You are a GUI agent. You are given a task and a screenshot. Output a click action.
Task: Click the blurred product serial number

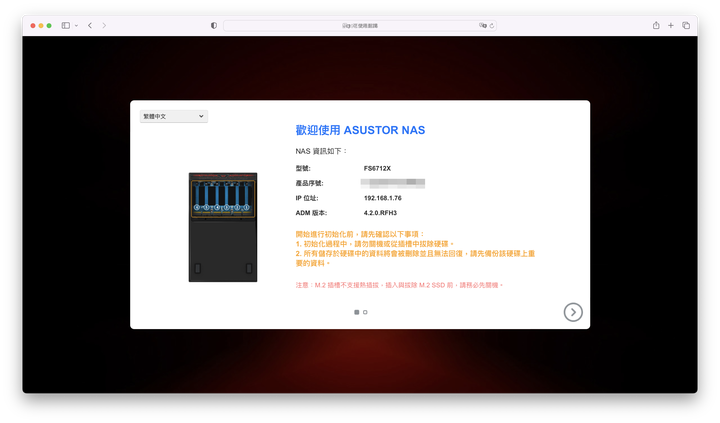(x=393, y=183)
